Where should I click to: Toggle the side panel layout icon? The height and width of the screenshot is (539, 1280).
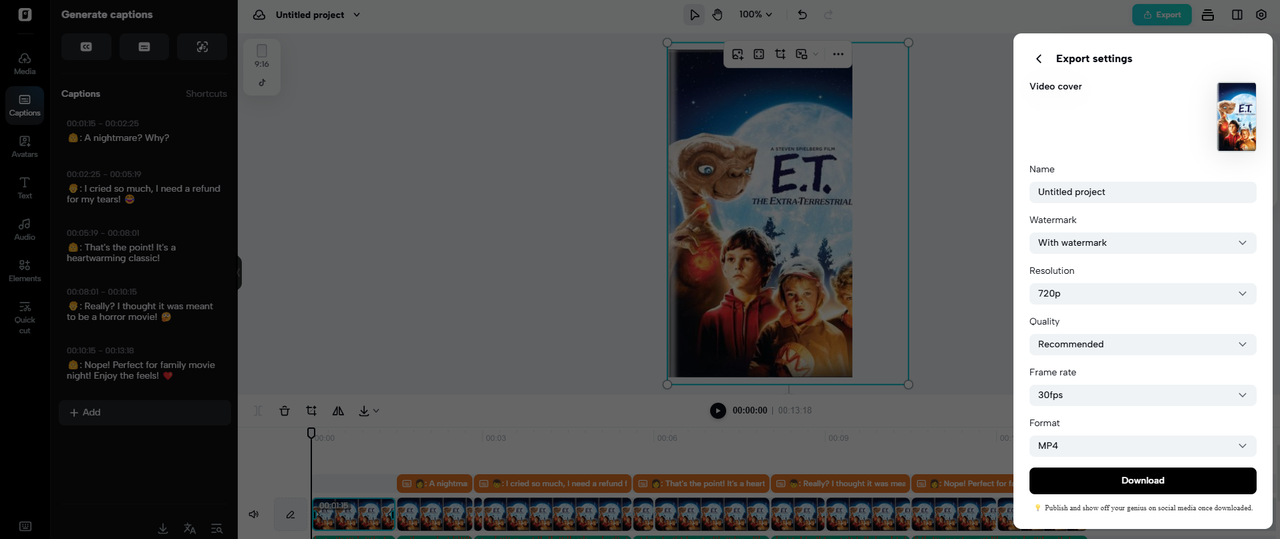coord(1237,15)
